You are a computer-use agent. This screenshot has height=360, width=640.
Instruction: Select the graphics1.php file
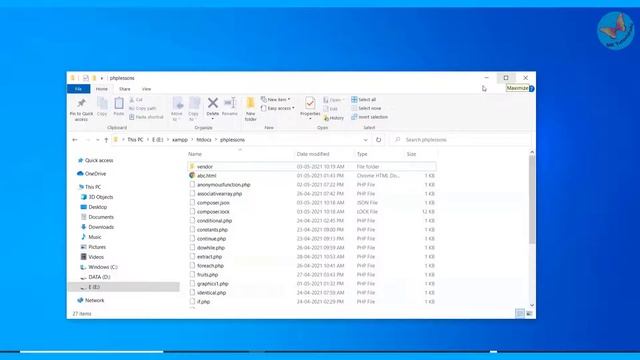click(x=312, y=284)
